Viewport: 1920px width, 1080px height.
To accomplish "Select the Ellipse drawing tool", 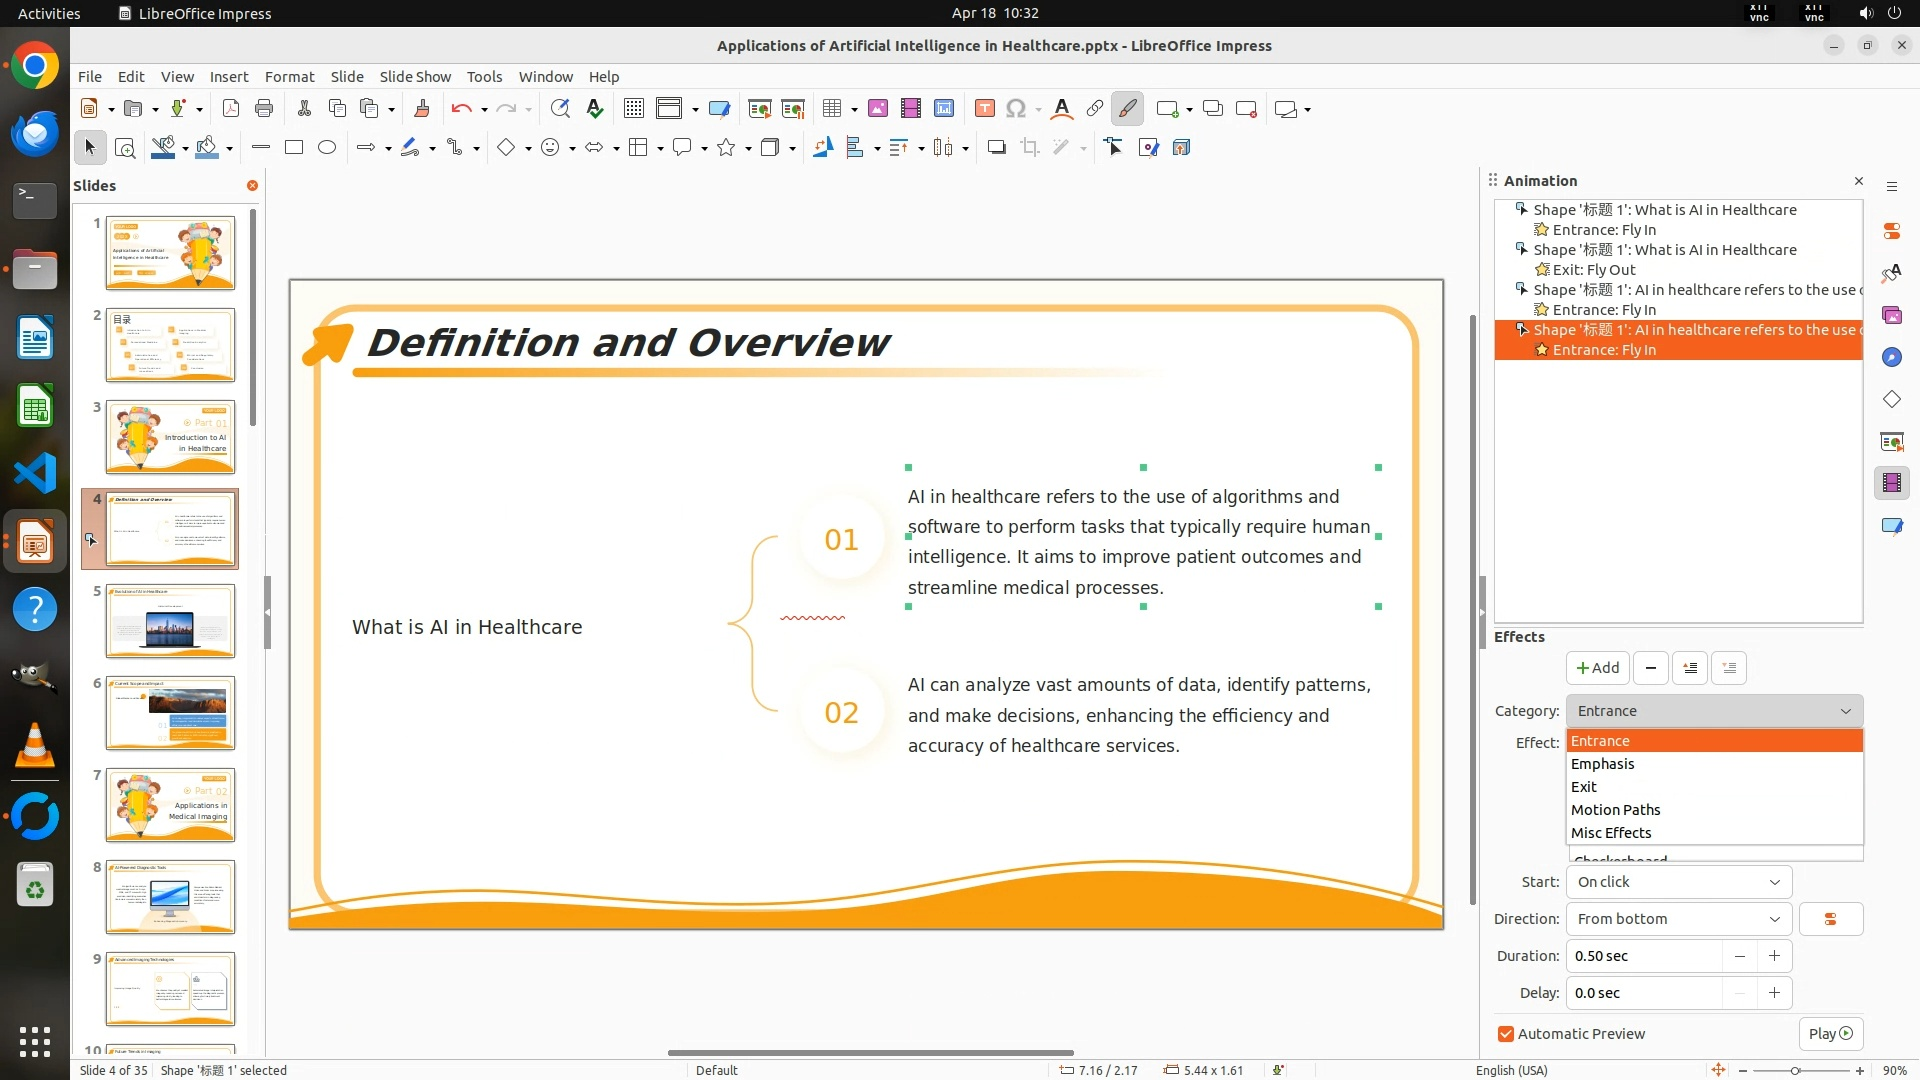I will [327, 148].
